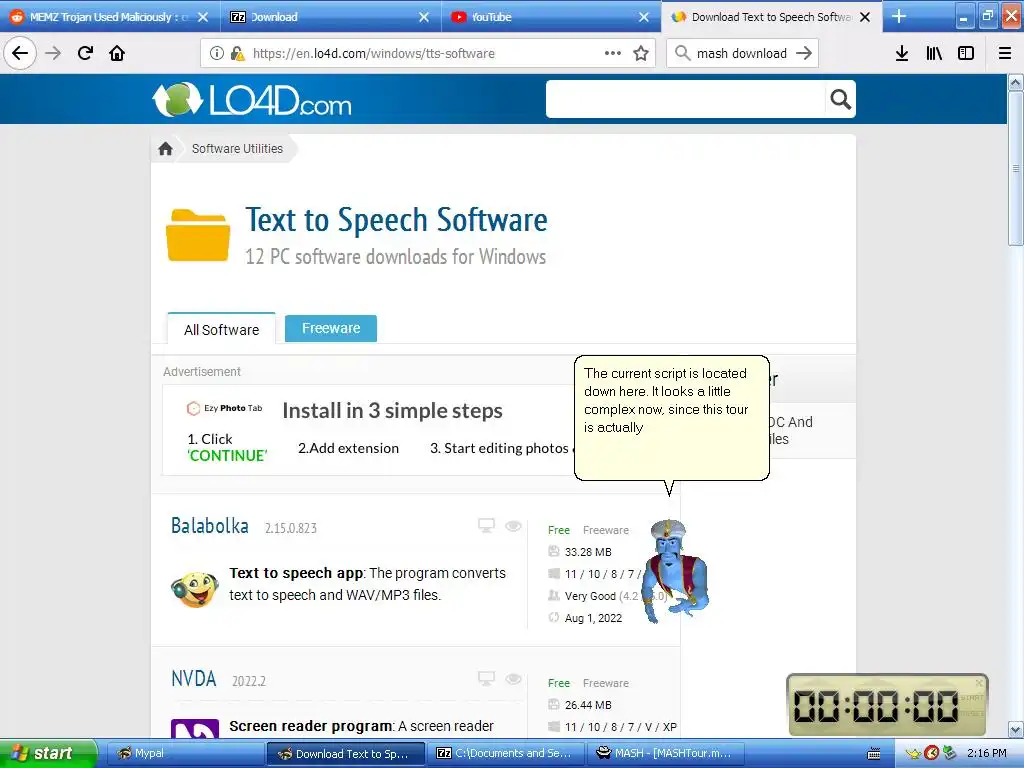Viewport: 1024px width, 768px height.
Task: Open the Balabolka software link
Action: [210, 526]
